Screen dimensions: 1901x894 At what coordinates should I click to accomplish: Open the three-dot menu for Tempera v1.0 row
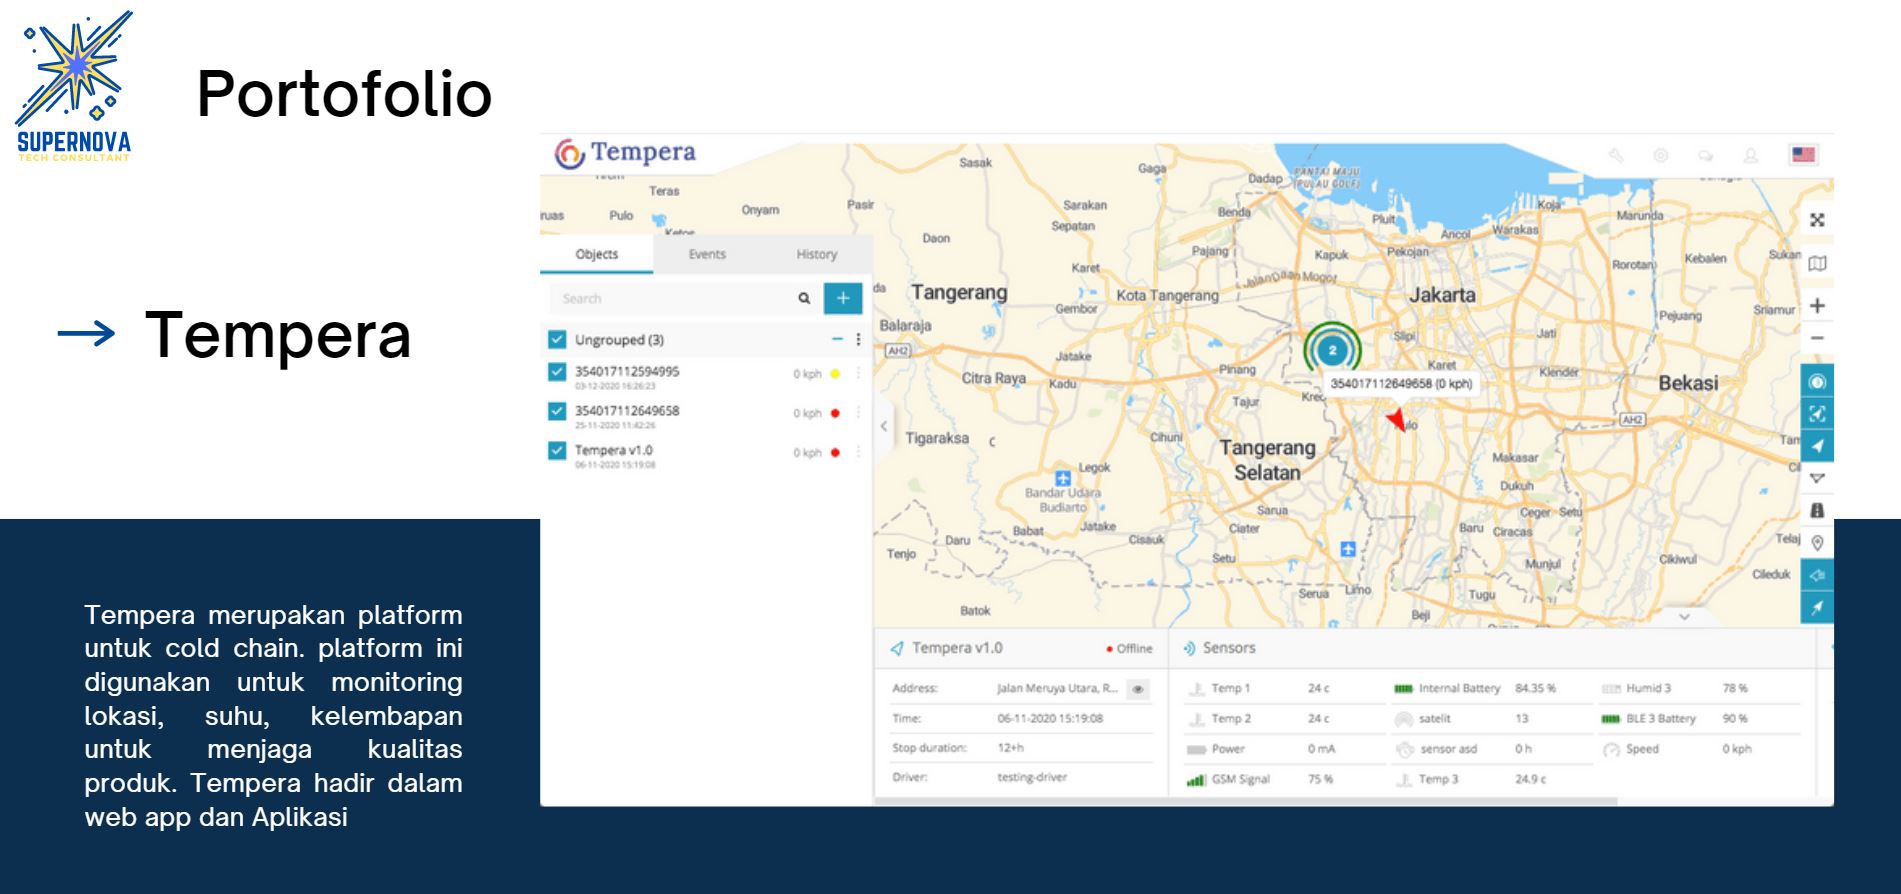858,453
